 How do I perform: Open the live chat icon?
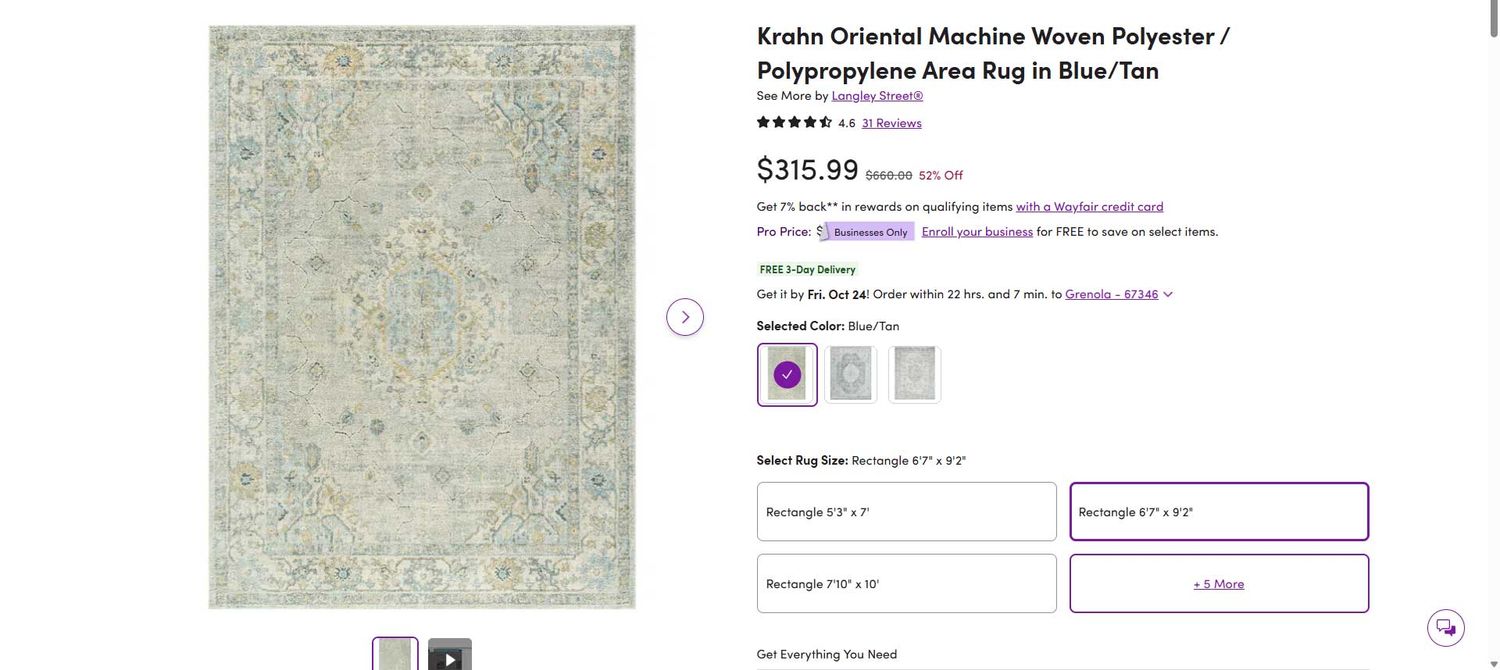point(1446,628)
